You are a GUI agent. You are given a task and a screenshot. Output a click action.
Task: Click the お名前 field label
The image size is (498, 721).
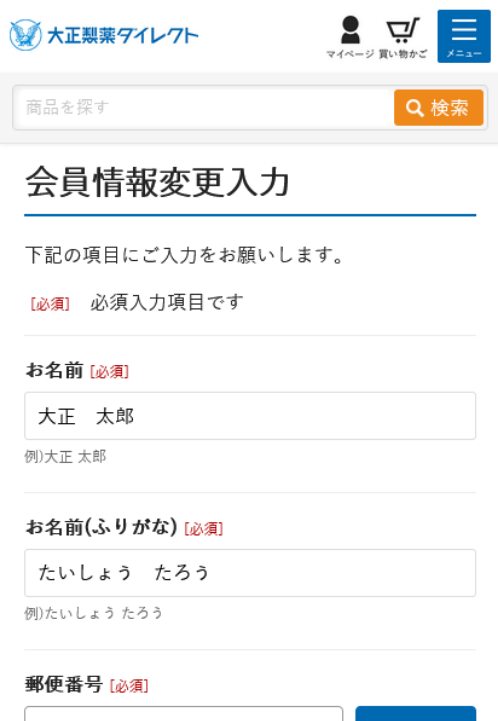pos(54,370)
